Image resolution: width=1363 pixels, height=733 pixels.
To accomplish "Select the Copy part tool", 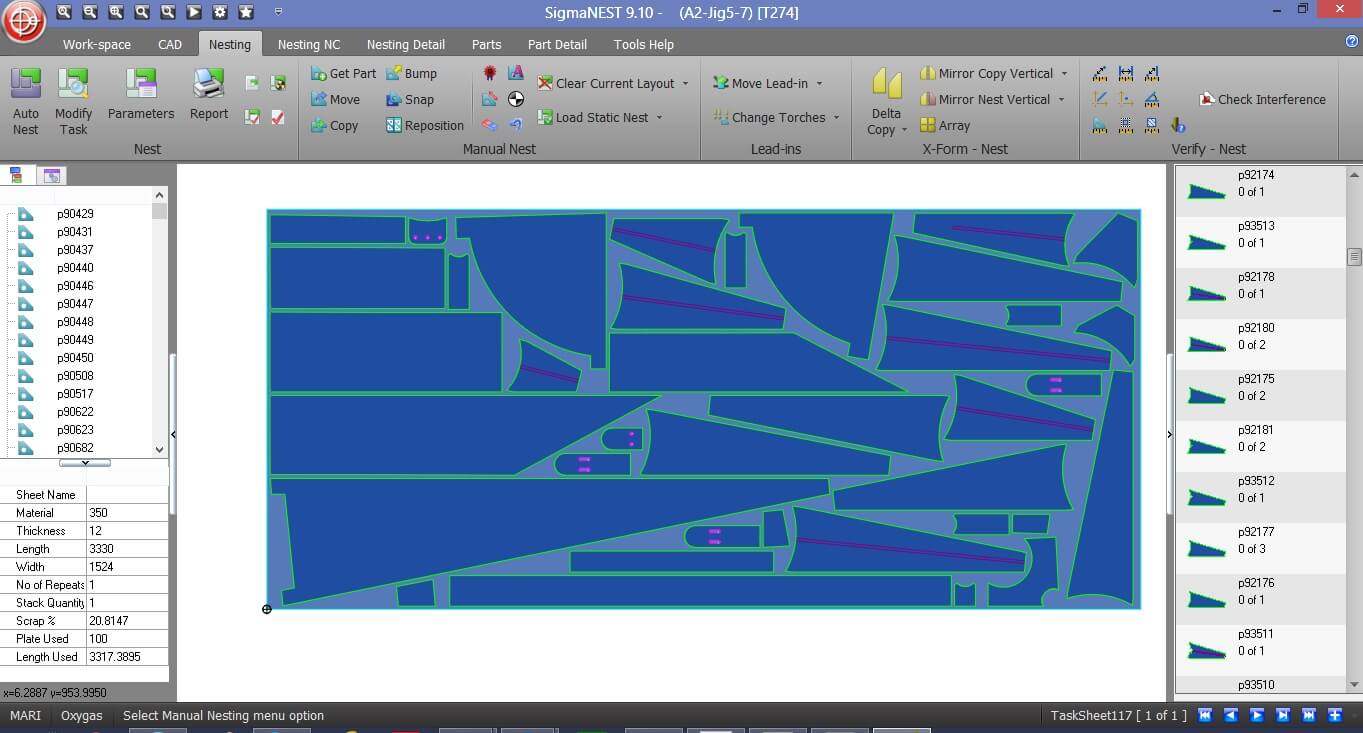I will click(x=334, y=125).
